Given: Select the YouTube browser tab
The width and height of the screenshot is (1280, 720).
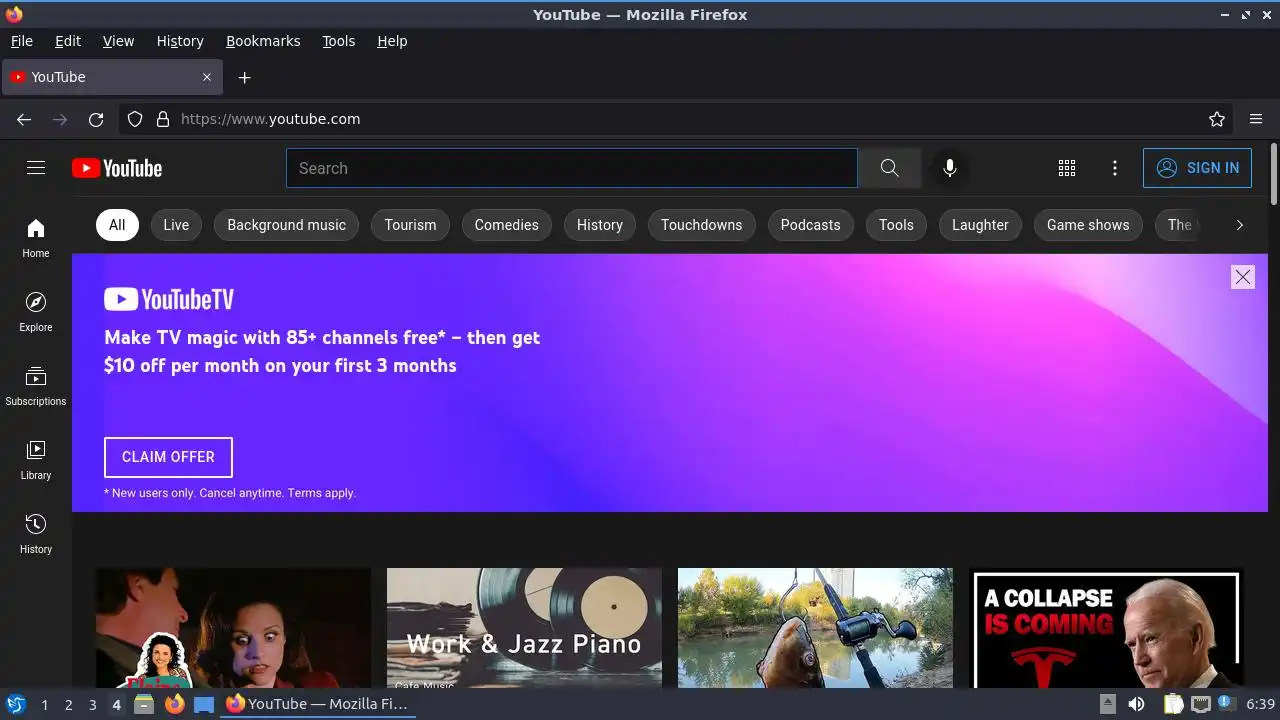Looking at the screenshot, I should 112,77.
